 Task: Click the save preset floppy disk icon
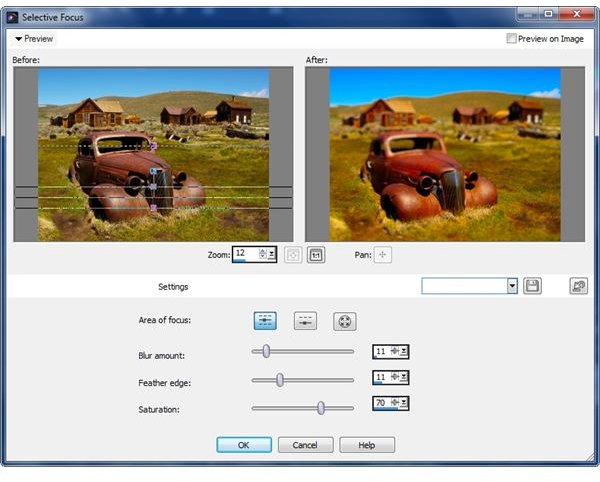(532, 286)
